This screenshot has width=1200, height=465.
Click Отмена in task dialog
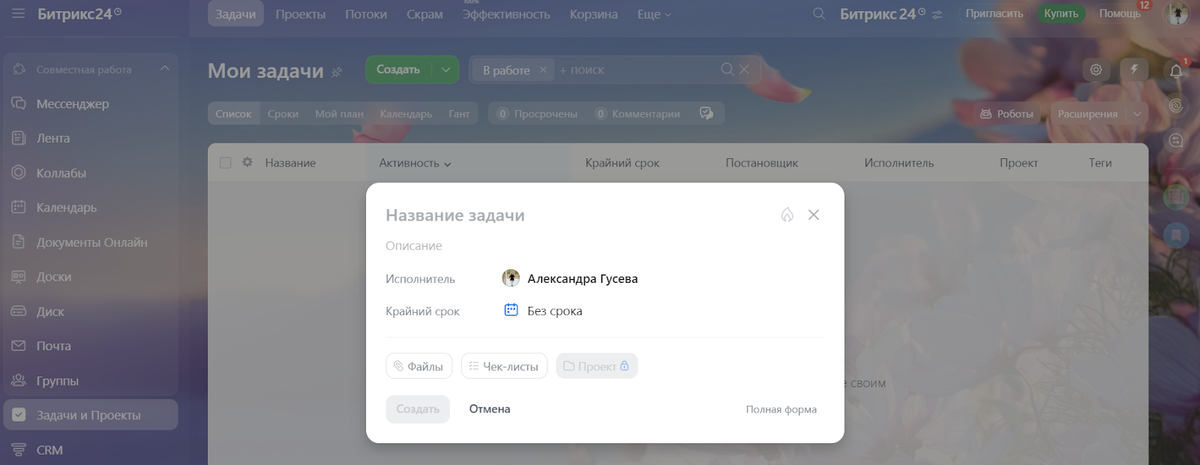(490, 409)
